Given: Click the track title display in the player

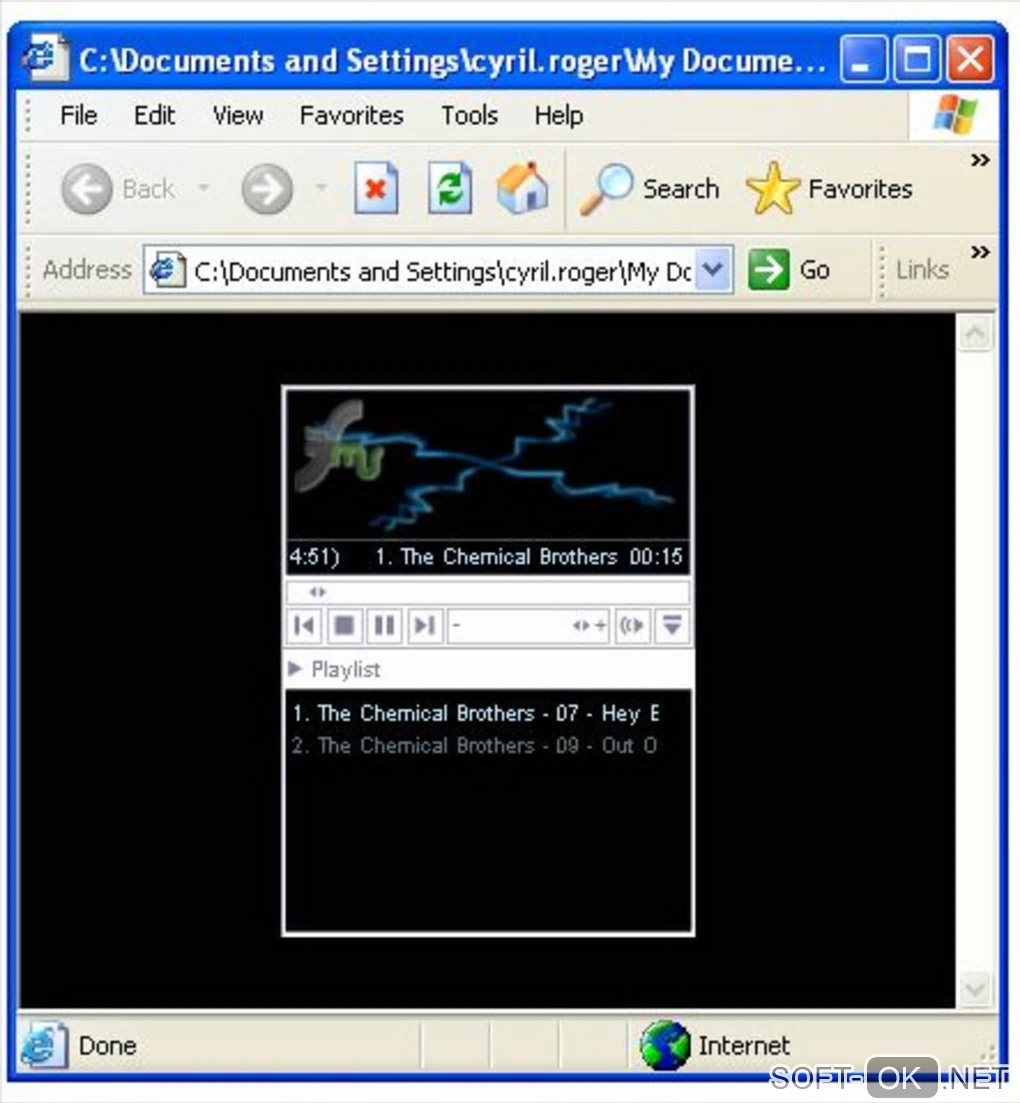Looking at the screenshot, I should coord(495,557).
